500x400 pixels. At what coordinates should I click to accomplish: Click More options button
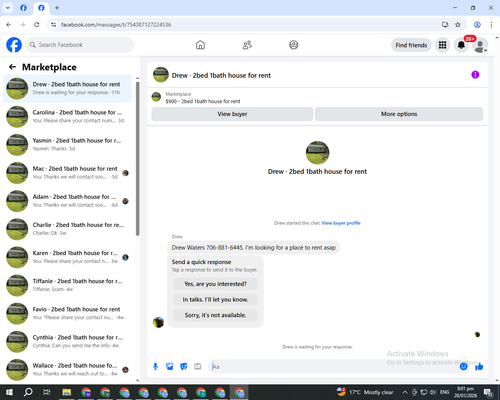tap(399, 114)
